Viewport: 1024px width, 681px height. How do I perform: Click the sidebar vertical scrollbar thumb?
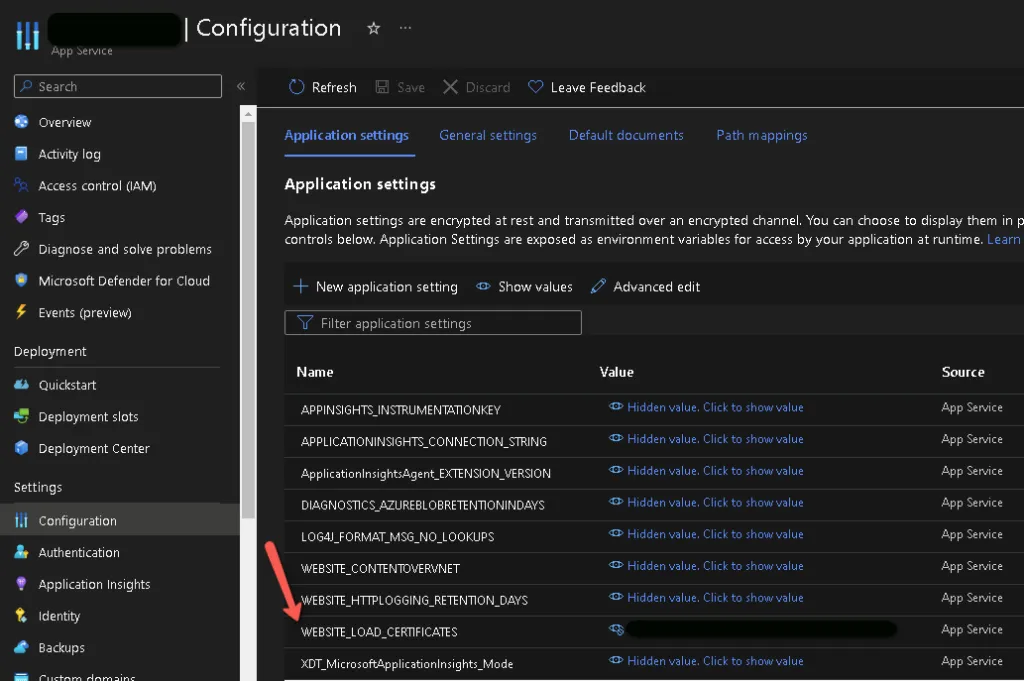tap(248, 320)
